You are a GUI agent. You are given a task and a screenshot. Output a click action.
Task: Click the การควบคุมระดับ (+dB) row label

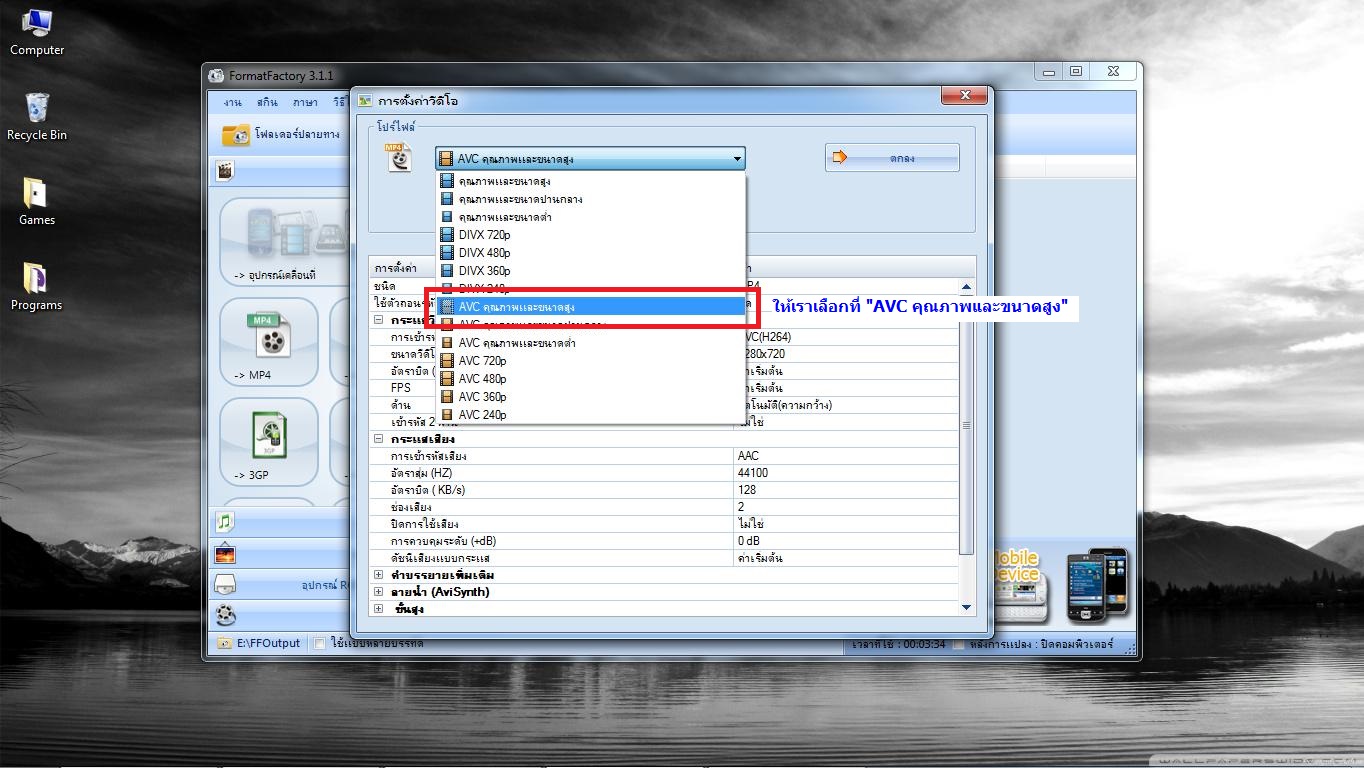click(x=443, y=541)
